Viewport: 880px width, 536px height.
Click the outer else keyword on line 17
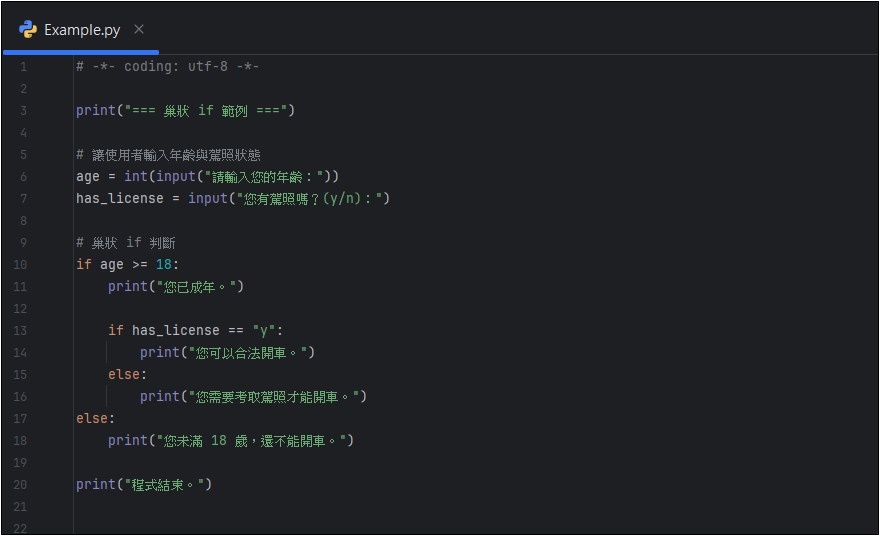click(94, 419)
